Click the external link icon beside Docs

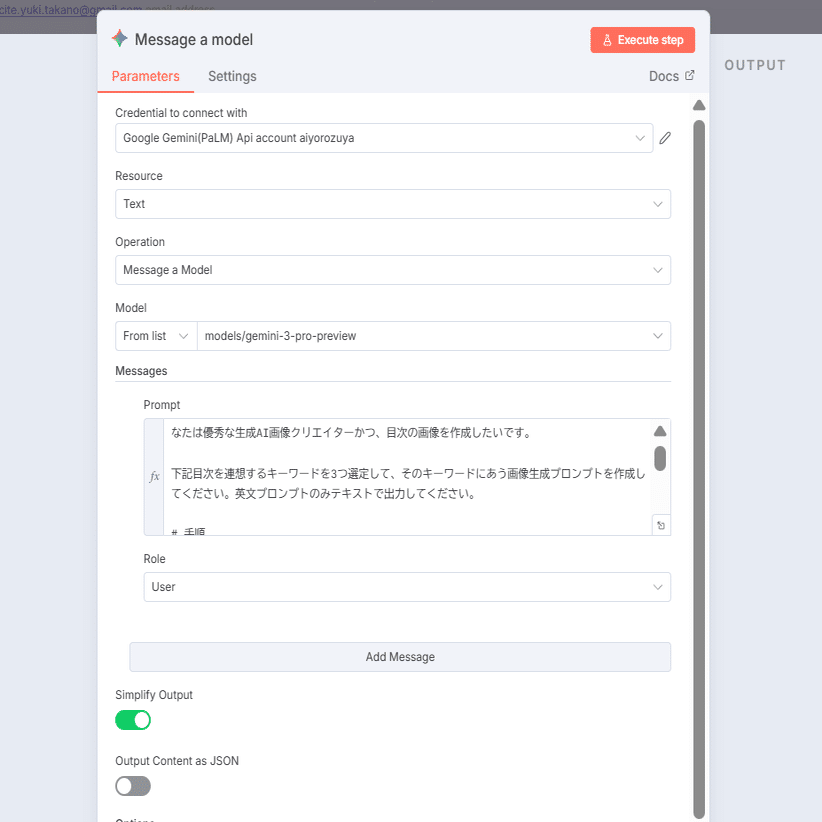[x=689, y=75]
